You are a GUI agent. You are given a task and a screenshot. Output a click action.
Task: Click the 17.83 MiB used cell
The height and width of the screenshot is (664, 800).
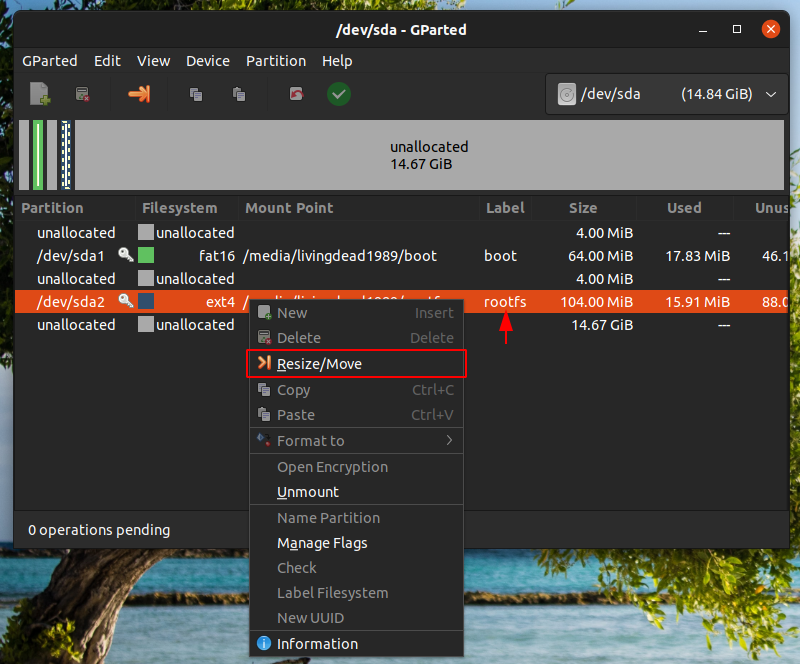coord(697,256)
